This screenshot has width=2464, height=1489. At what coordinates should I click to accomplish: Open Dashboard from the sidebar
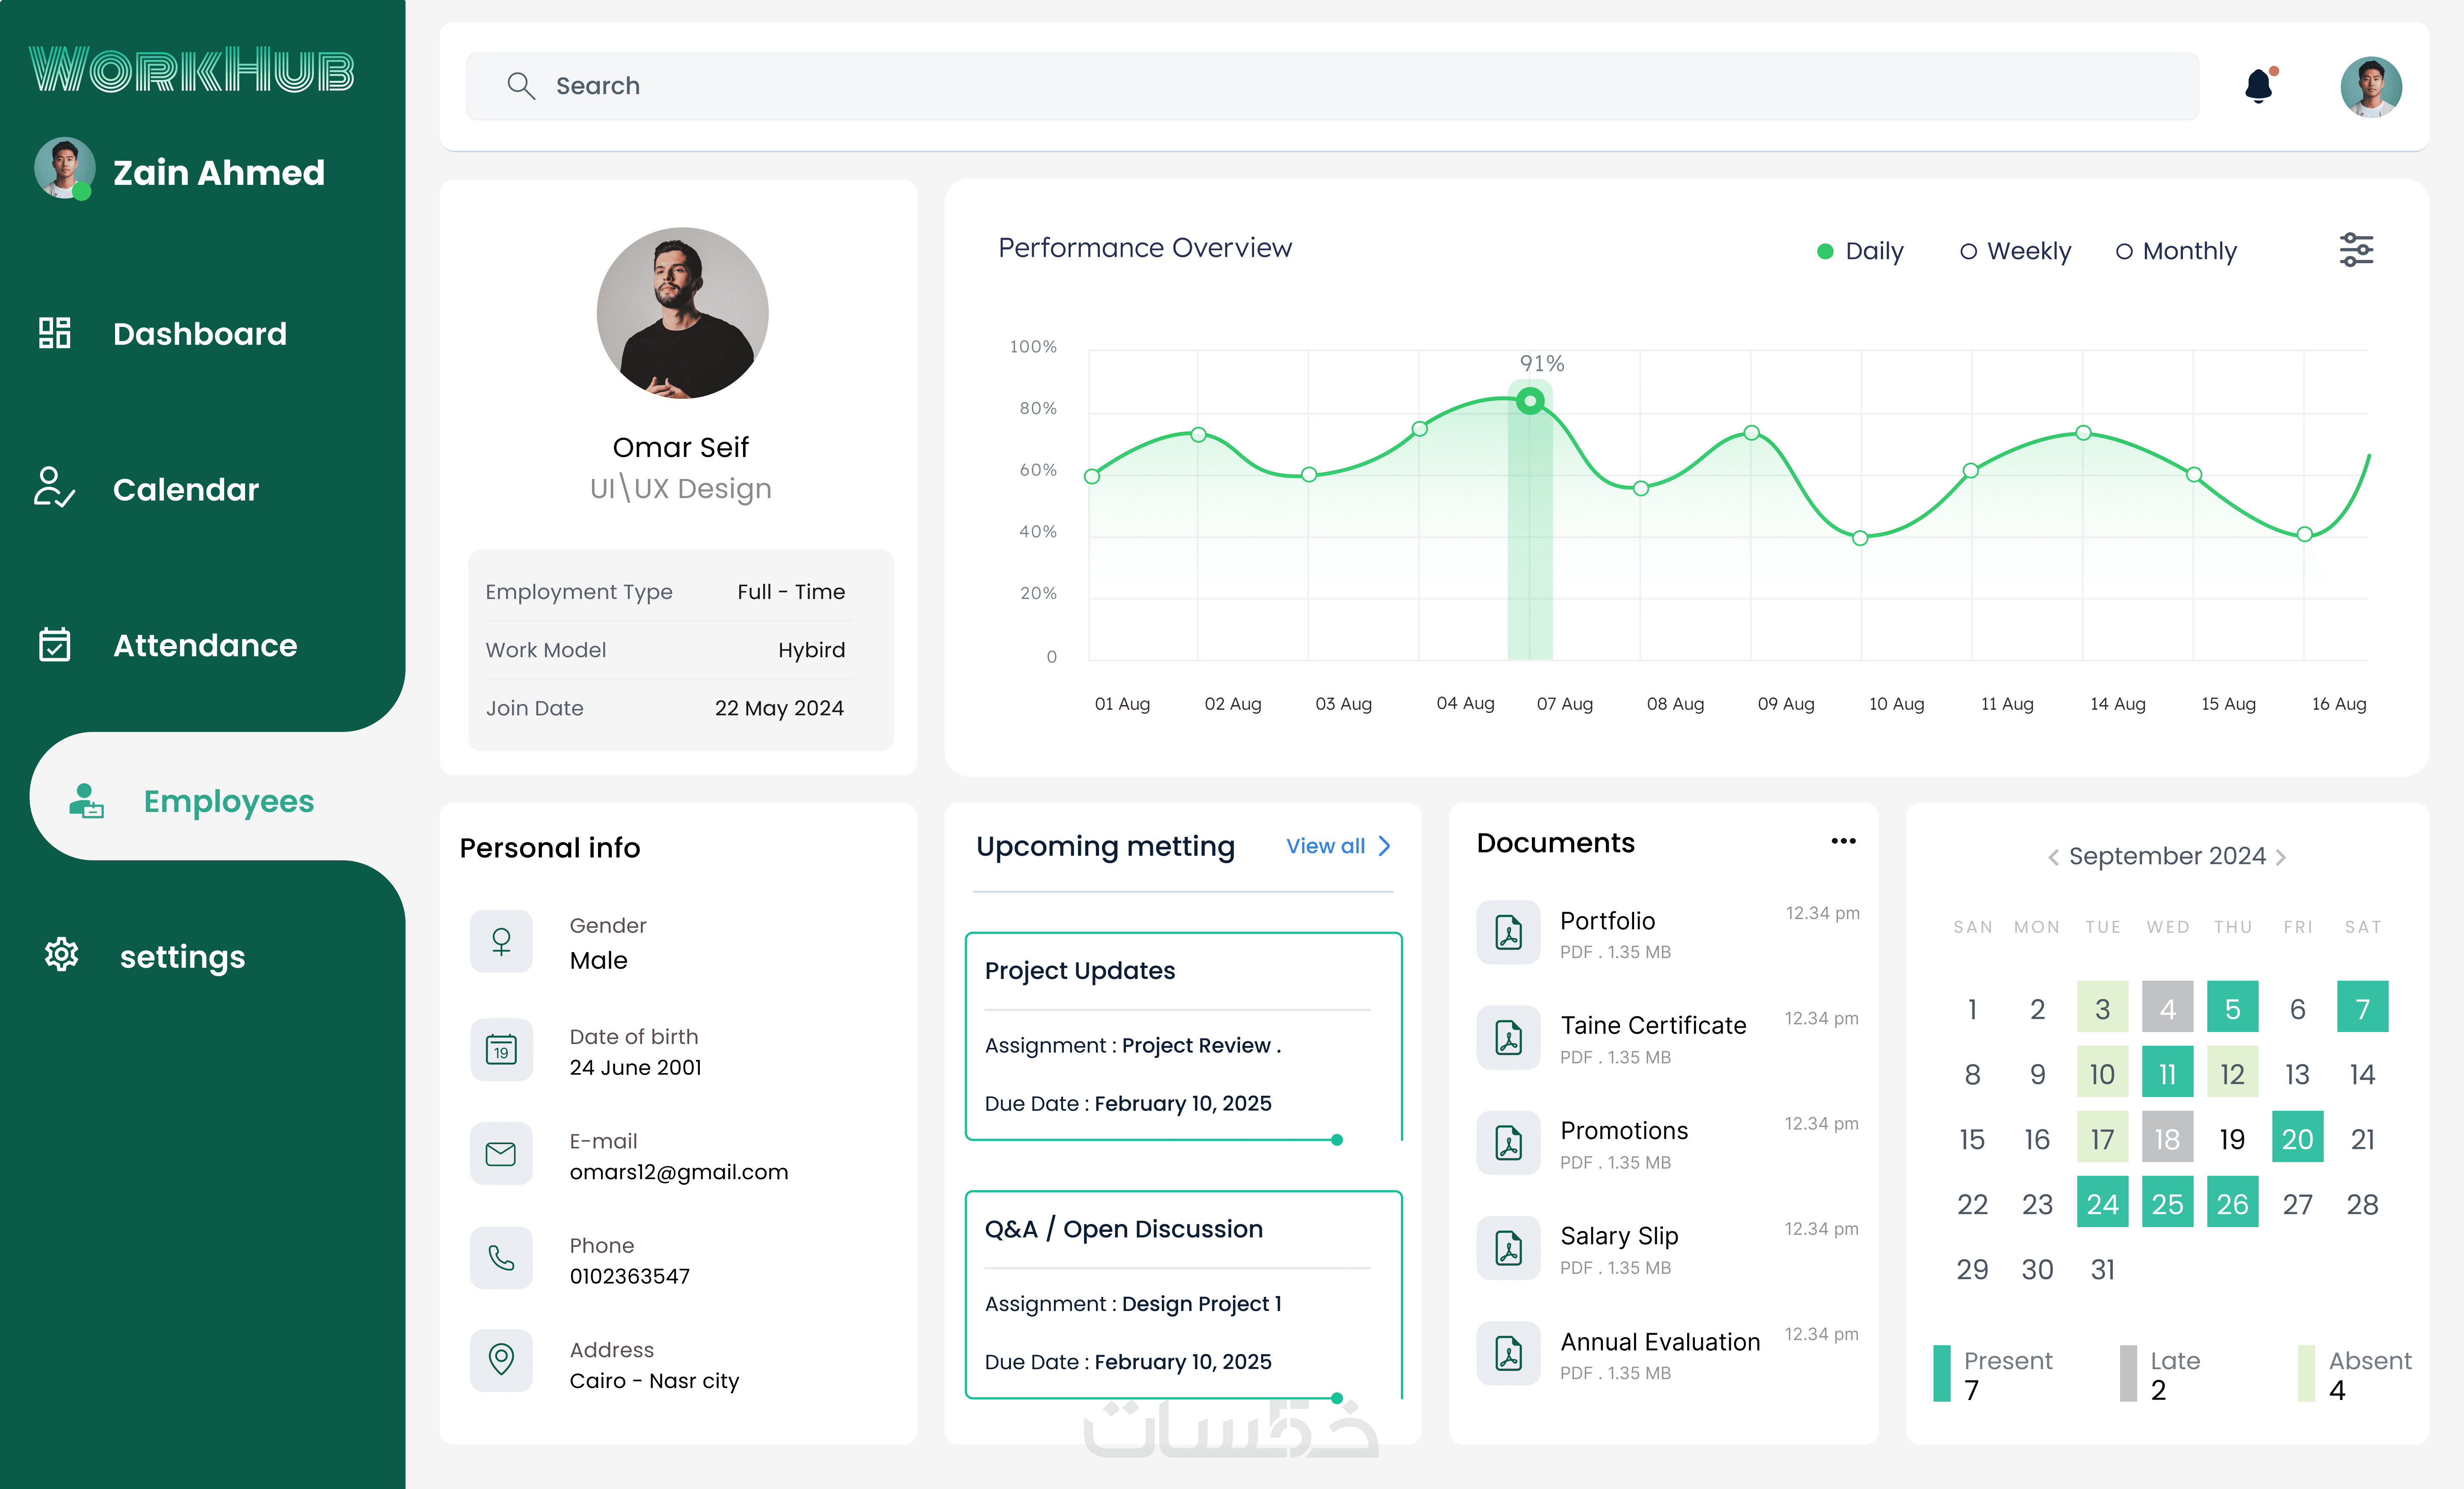(199, 334)
